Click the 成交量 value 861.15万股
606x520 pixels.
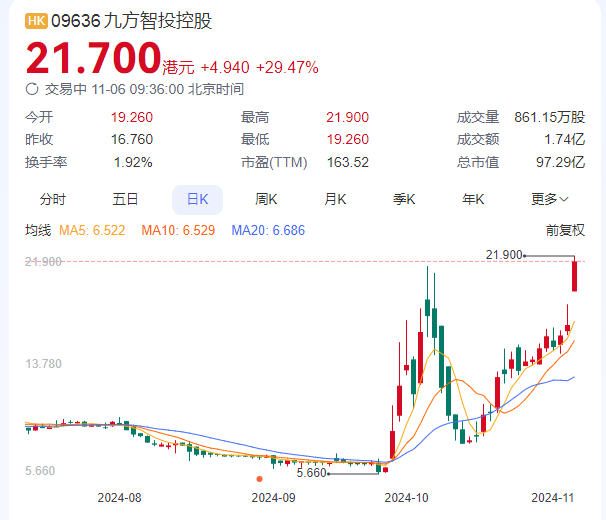[550, 117]
